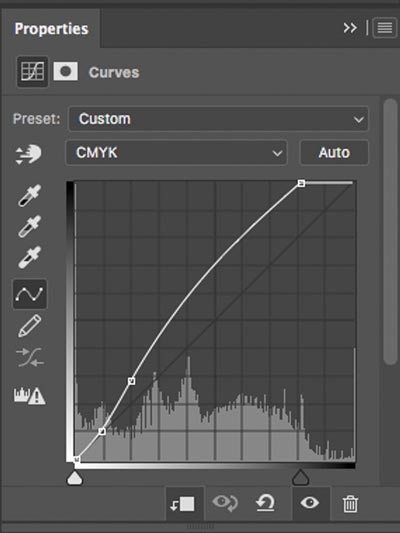Open the Preset Custom dropdown
400x533 pixels.
(219, 119)
